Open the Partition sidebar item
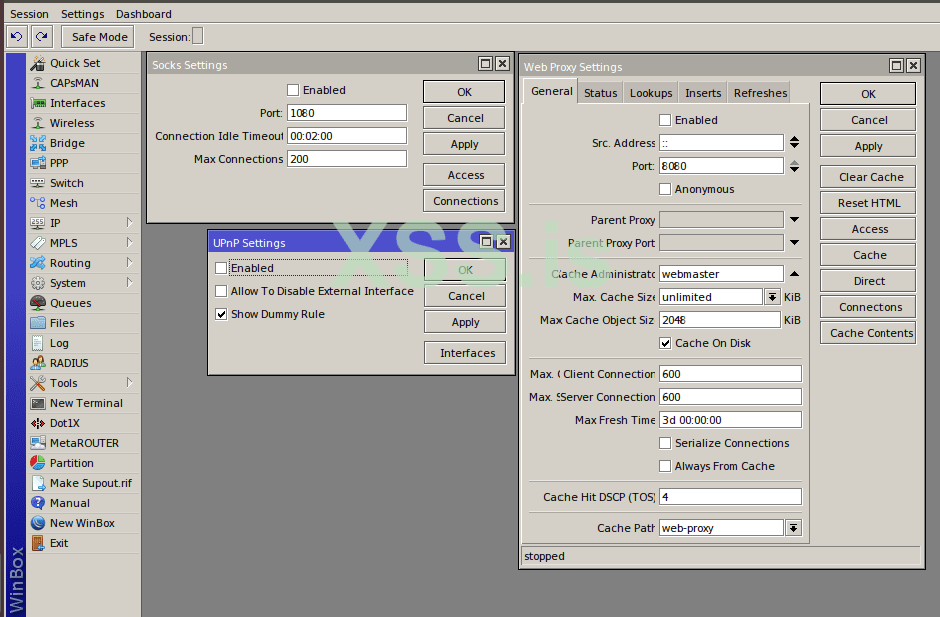 point(84,463)
